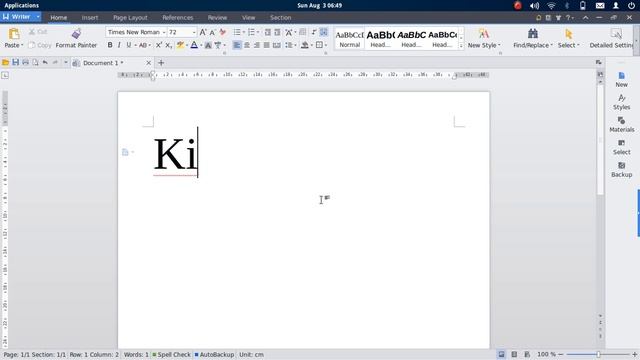The width and height of the screenshot is (640, 360).
Task: Click the Paste clipboard icon
Action: pos(14,34)
